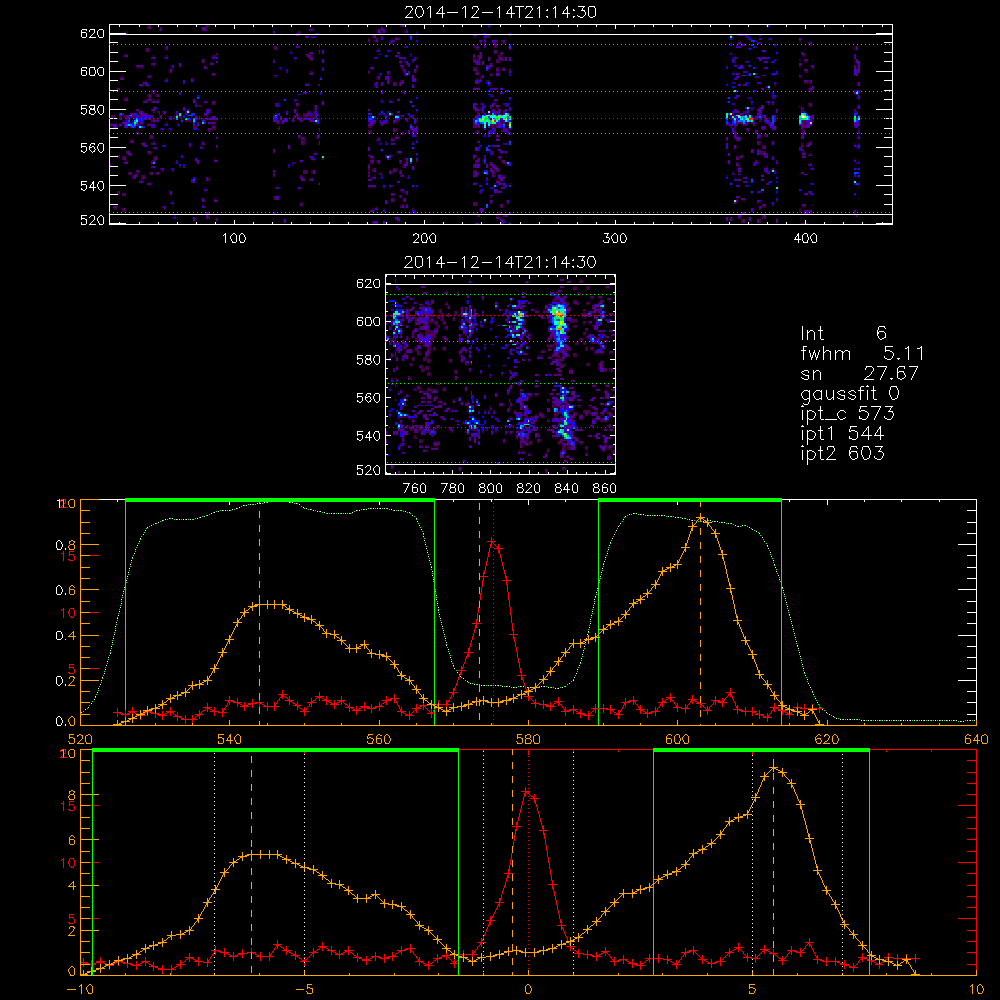1000x1000 pixels.
Task: Click x-axis label 400 on top spectrogram
Action: tap(805, 238)
